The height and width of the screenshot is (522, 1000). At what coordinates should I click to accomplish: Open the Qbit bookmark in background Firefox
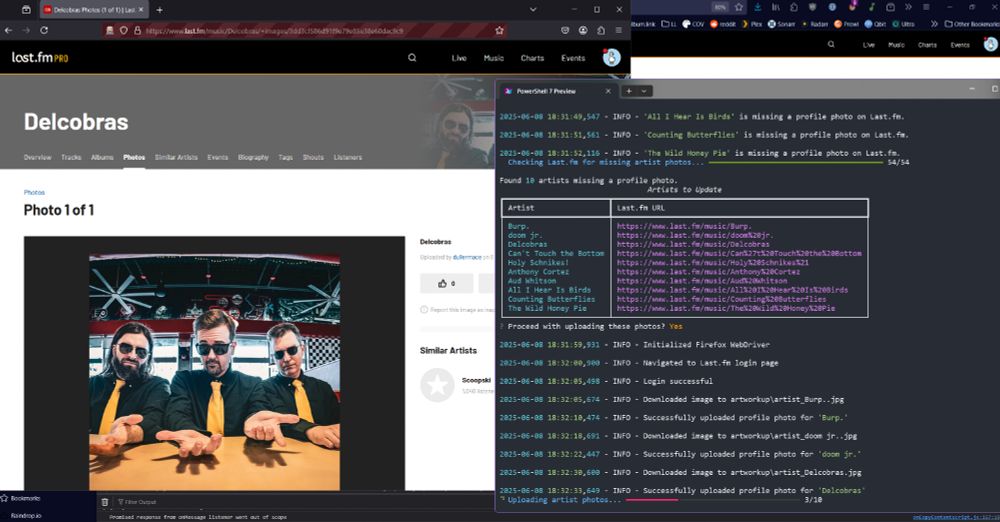(x=876, y=24)
